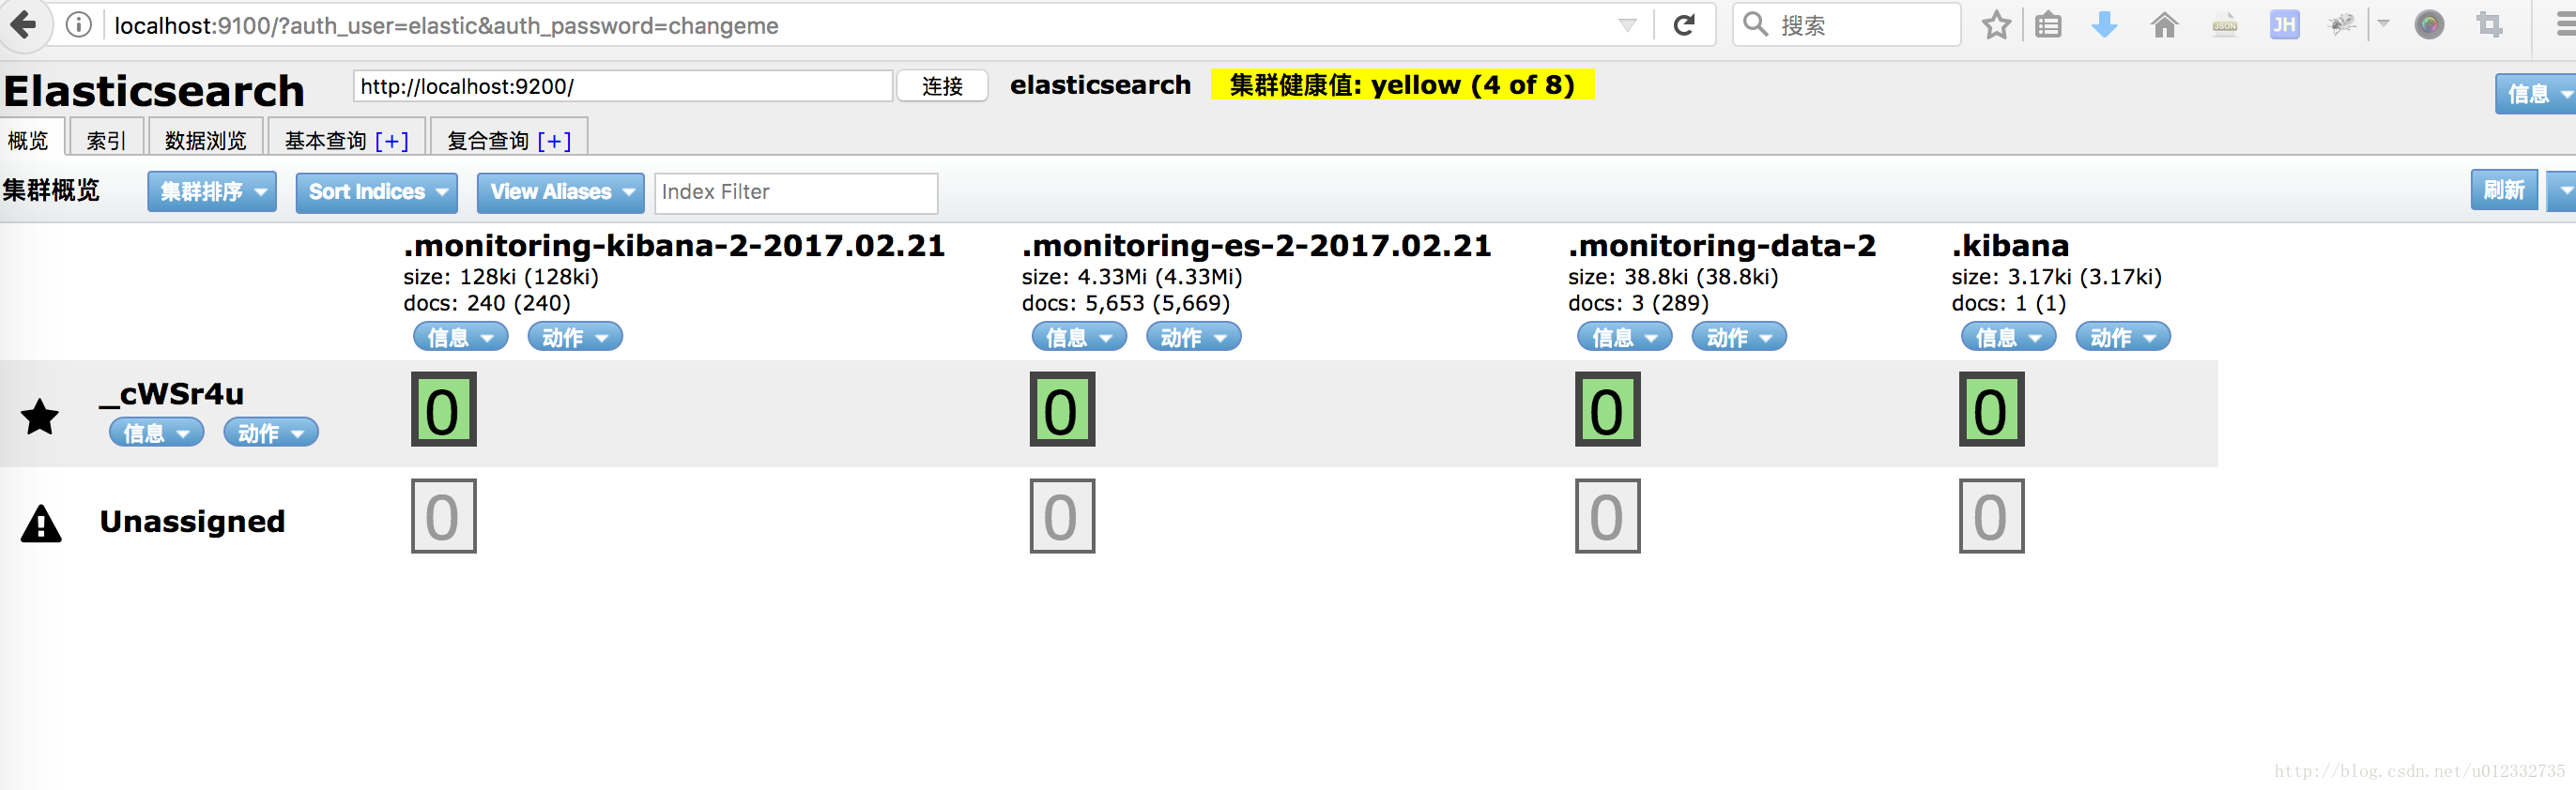Add a new 复合查询 tab with [+]
2576x790 pixels.
pos(554,141)
